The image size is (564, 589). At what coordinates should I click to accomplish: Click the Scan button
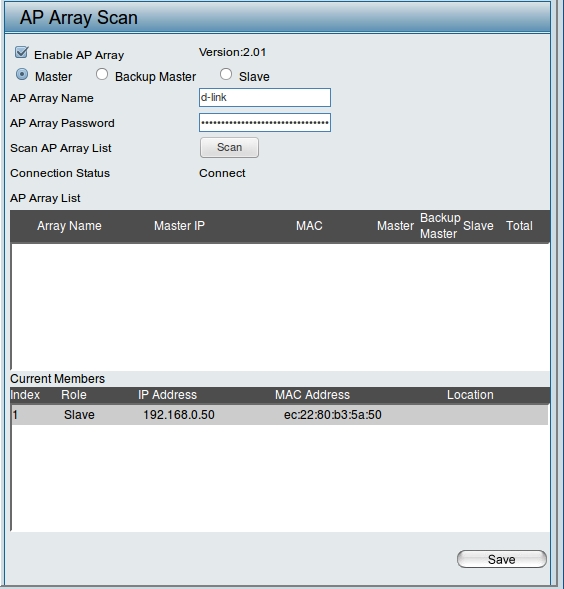[x=229, y=147]
